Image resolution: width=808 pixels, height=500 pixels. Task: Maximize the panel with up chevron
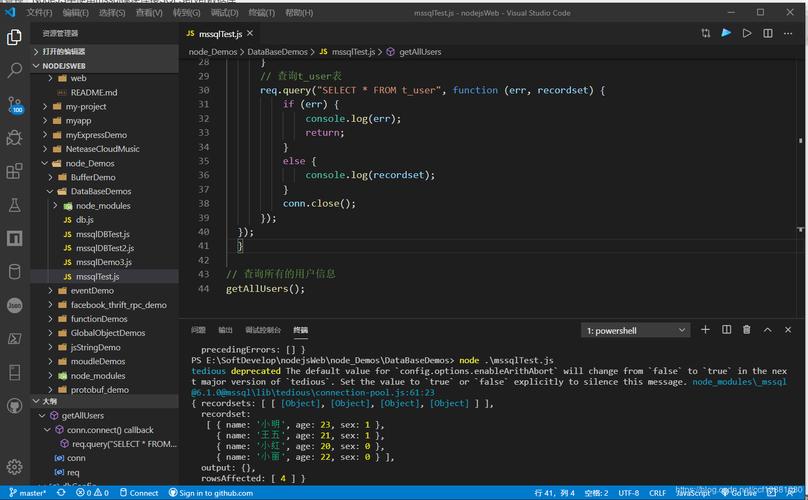click(767, 330)
